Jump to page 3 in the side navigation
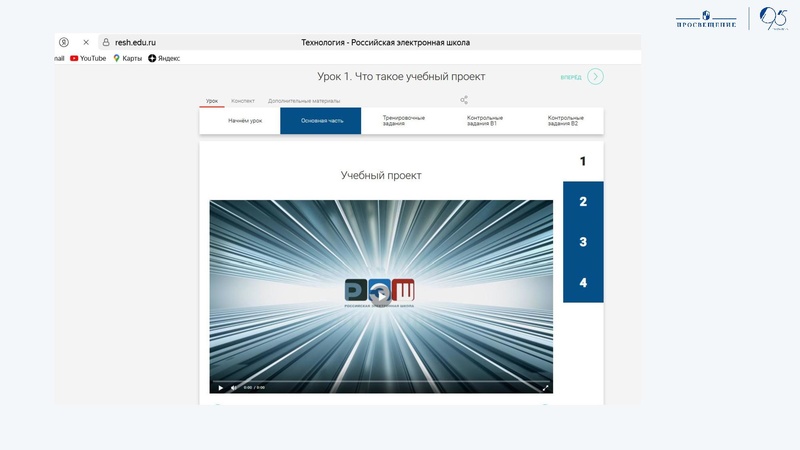The height and width of the screenshot is (450, 800). pos(583,242)
